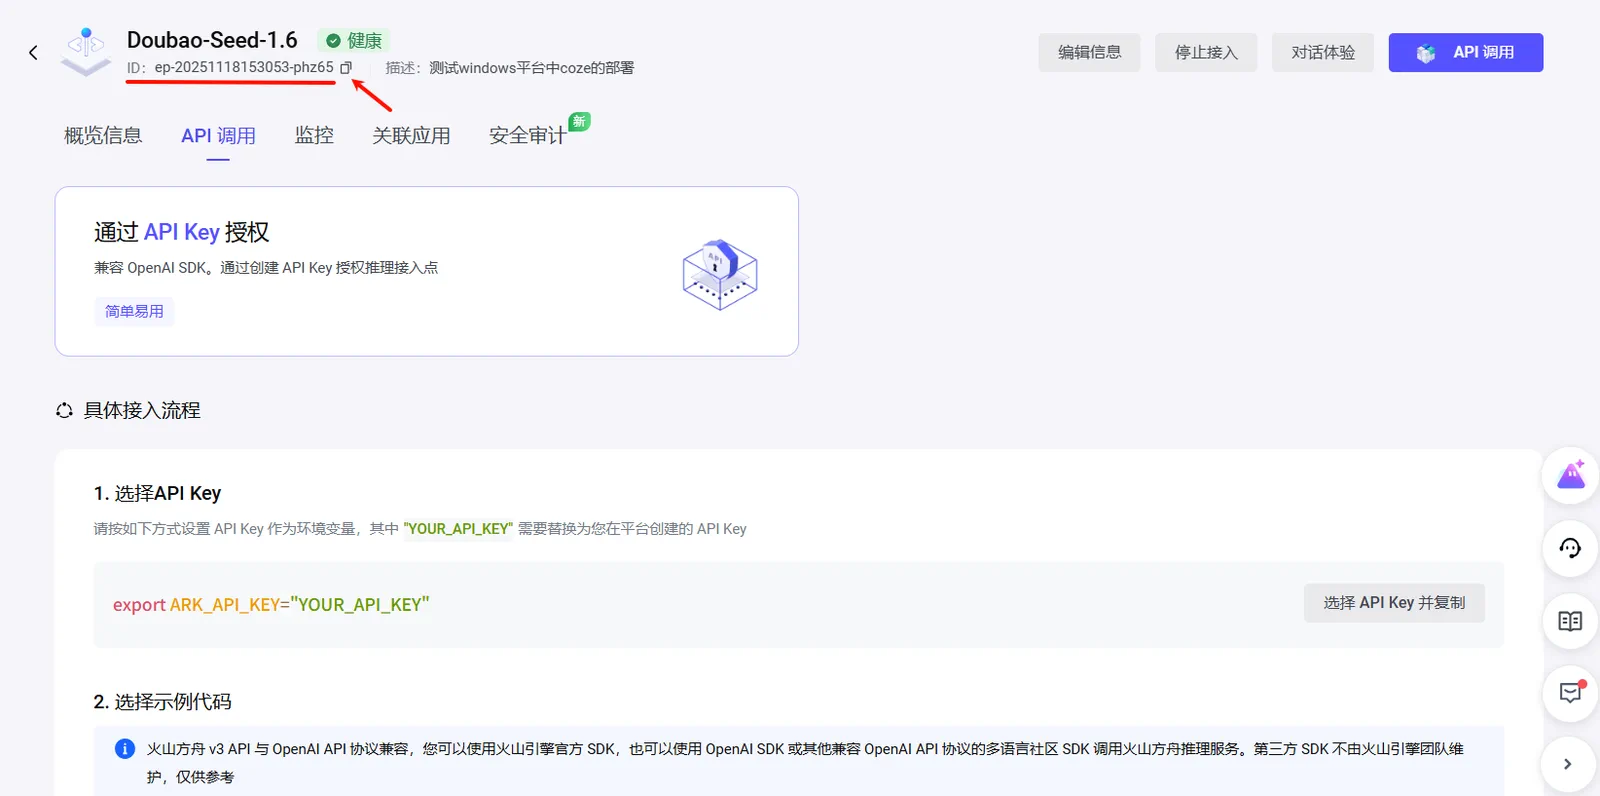Go back using the left arrow icon
This screenshot has width=1600, height=796.
[33, 53]
